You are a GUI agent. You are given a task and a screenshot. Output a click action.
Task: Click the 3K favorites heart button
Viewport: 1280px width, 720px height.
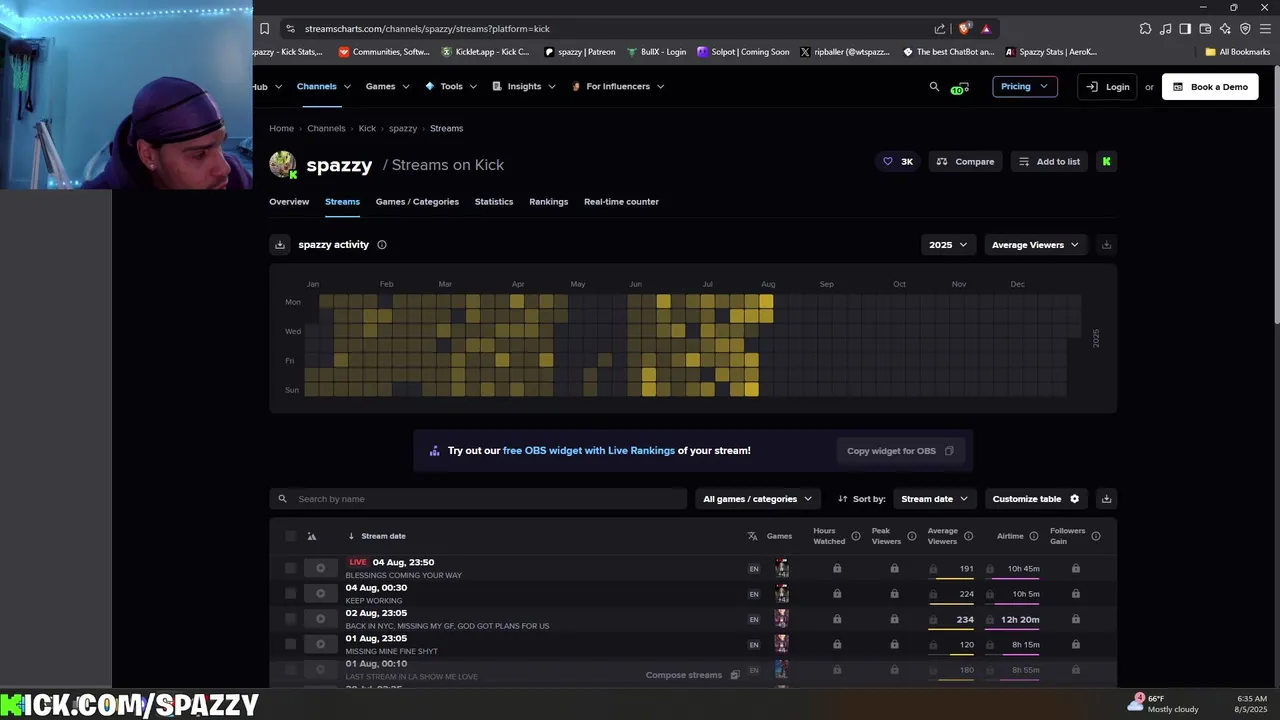897,162
